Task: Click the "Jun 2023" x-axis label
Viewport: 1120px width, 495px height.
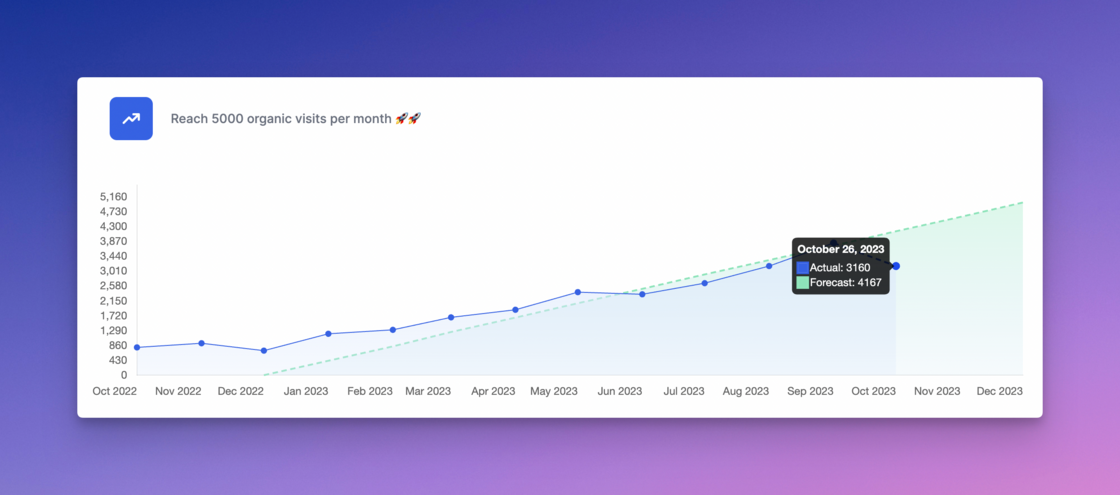Action: [619, 391]
